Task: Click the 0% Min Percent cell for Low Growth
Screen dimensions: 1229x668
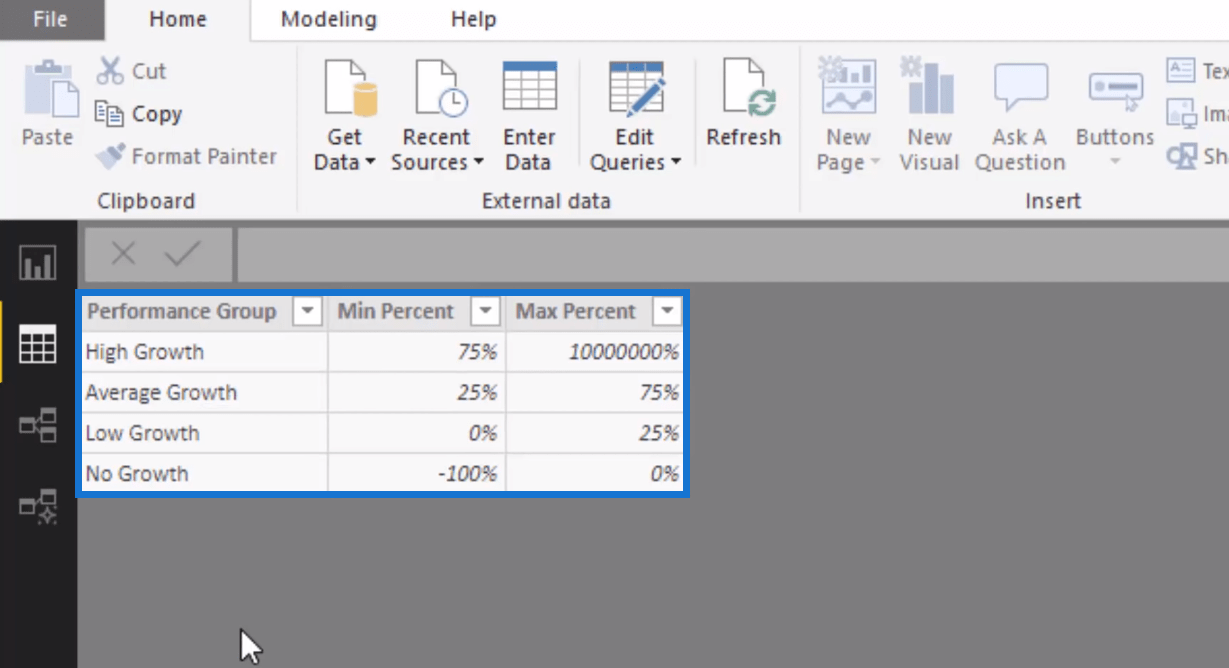Action: point(417,433)
